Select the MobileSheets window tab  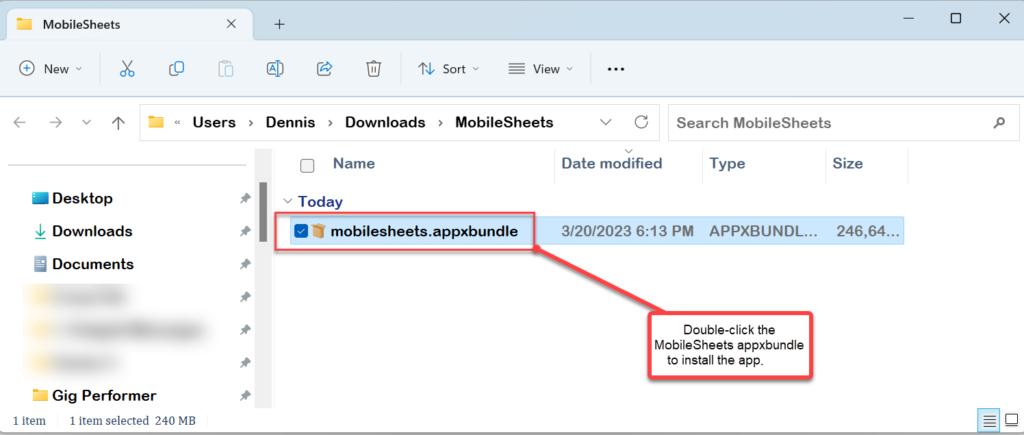(127, 24)
